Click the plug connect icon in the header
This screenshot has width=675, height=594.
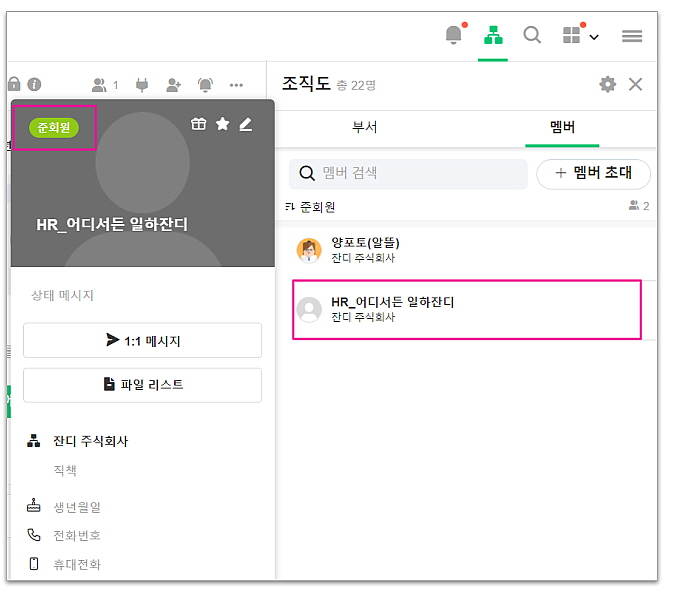coord(142,85)
